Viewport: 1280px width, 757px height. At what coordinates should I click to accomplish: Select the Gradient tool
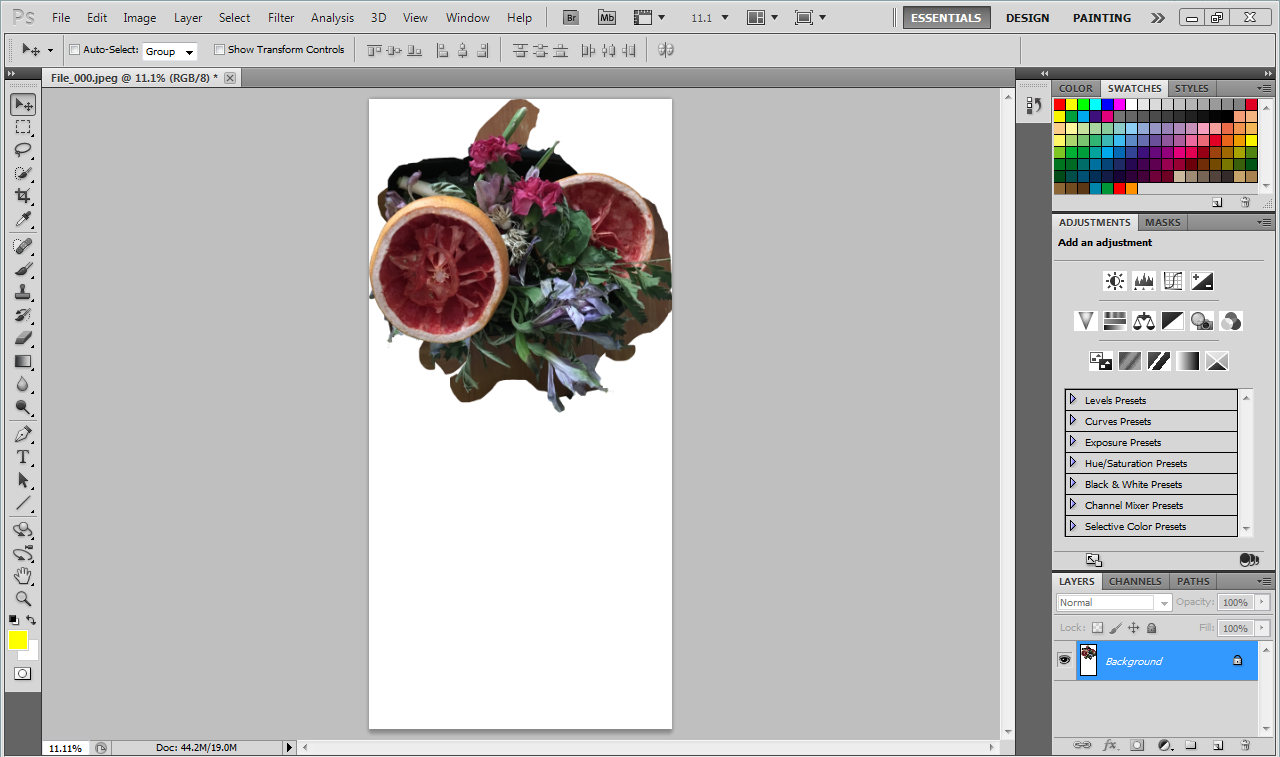[23, 361]
